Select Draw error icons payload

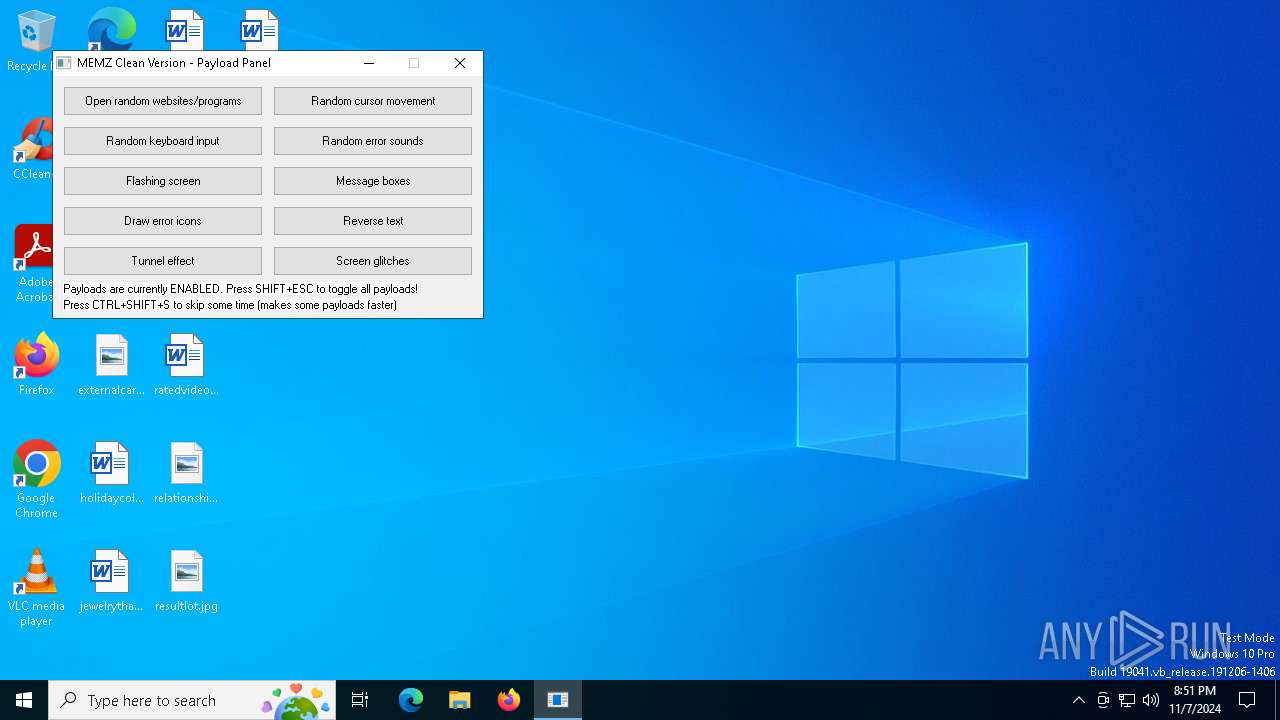point(163,221)
